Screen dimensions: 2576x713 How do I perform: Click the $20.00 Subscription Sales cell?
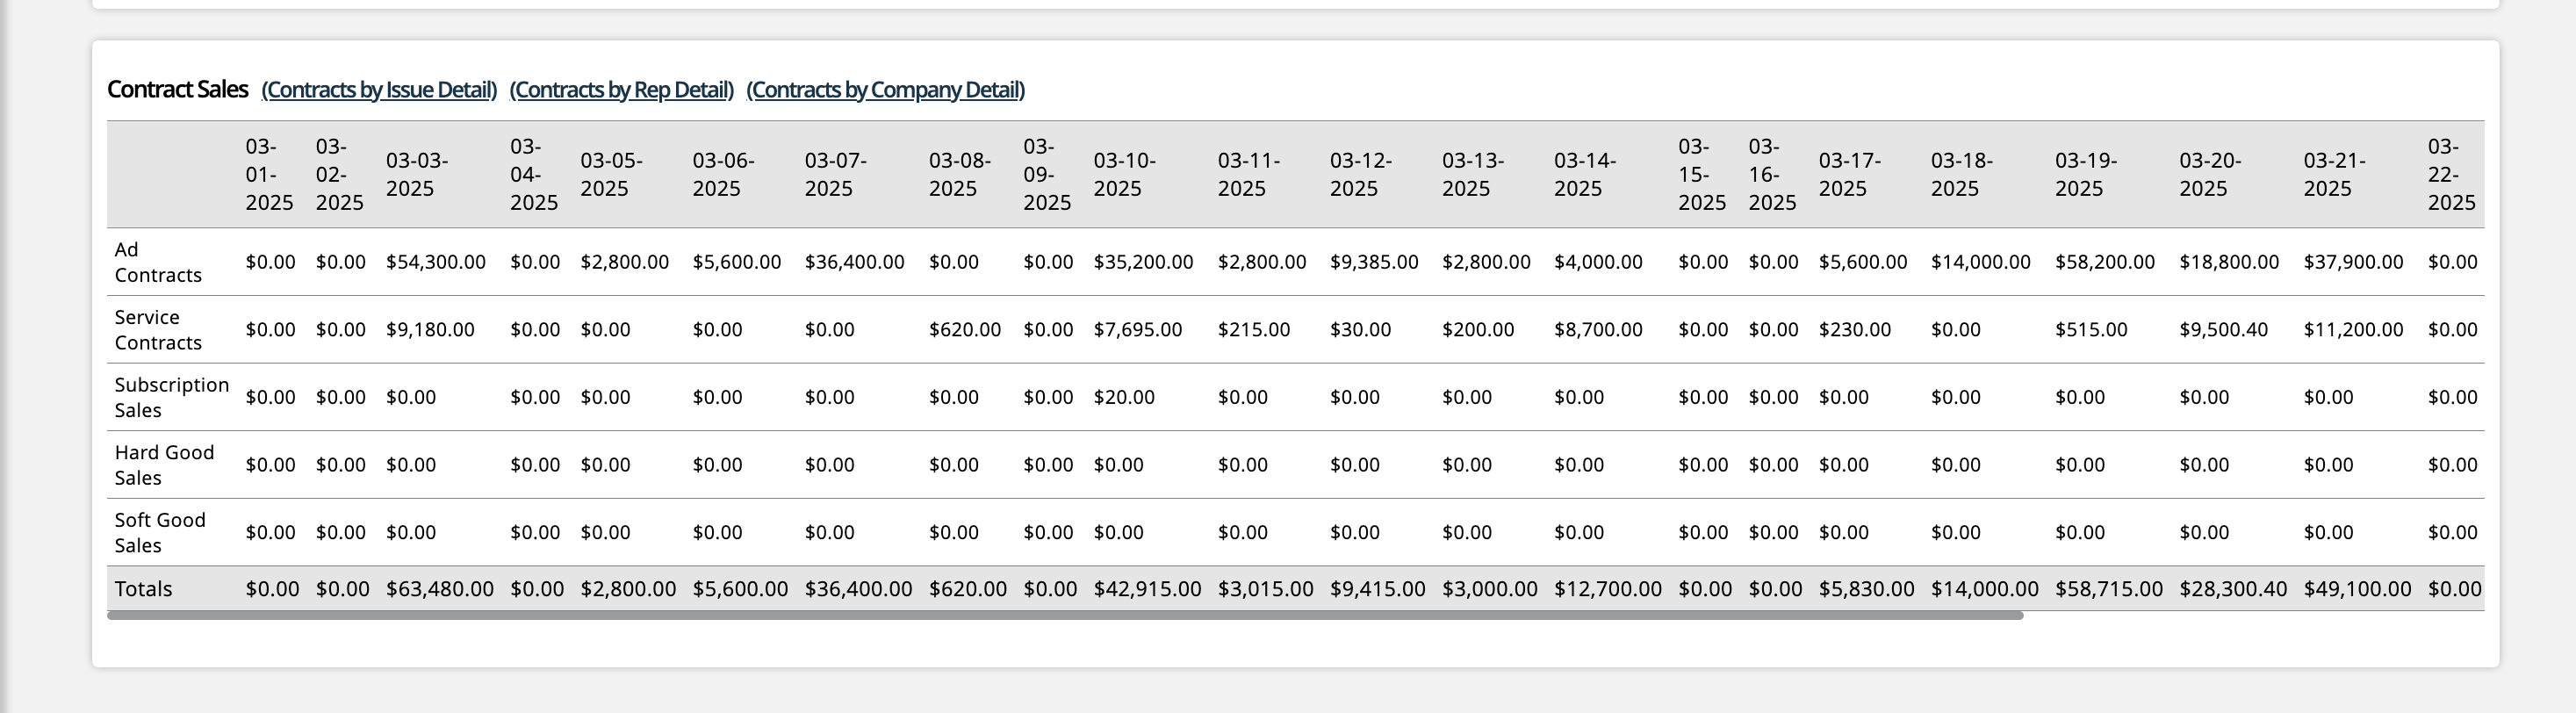(x=1123, y=397)
